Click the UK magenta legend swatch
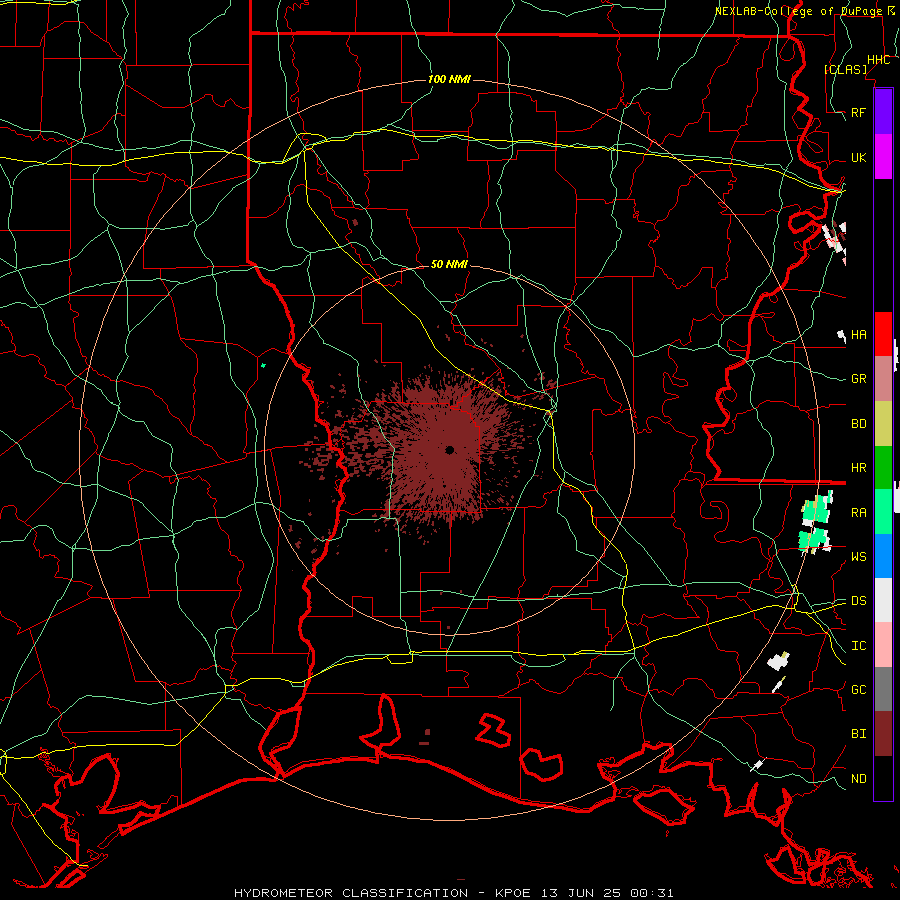900x900 pixels. click(x=883, y=157)
